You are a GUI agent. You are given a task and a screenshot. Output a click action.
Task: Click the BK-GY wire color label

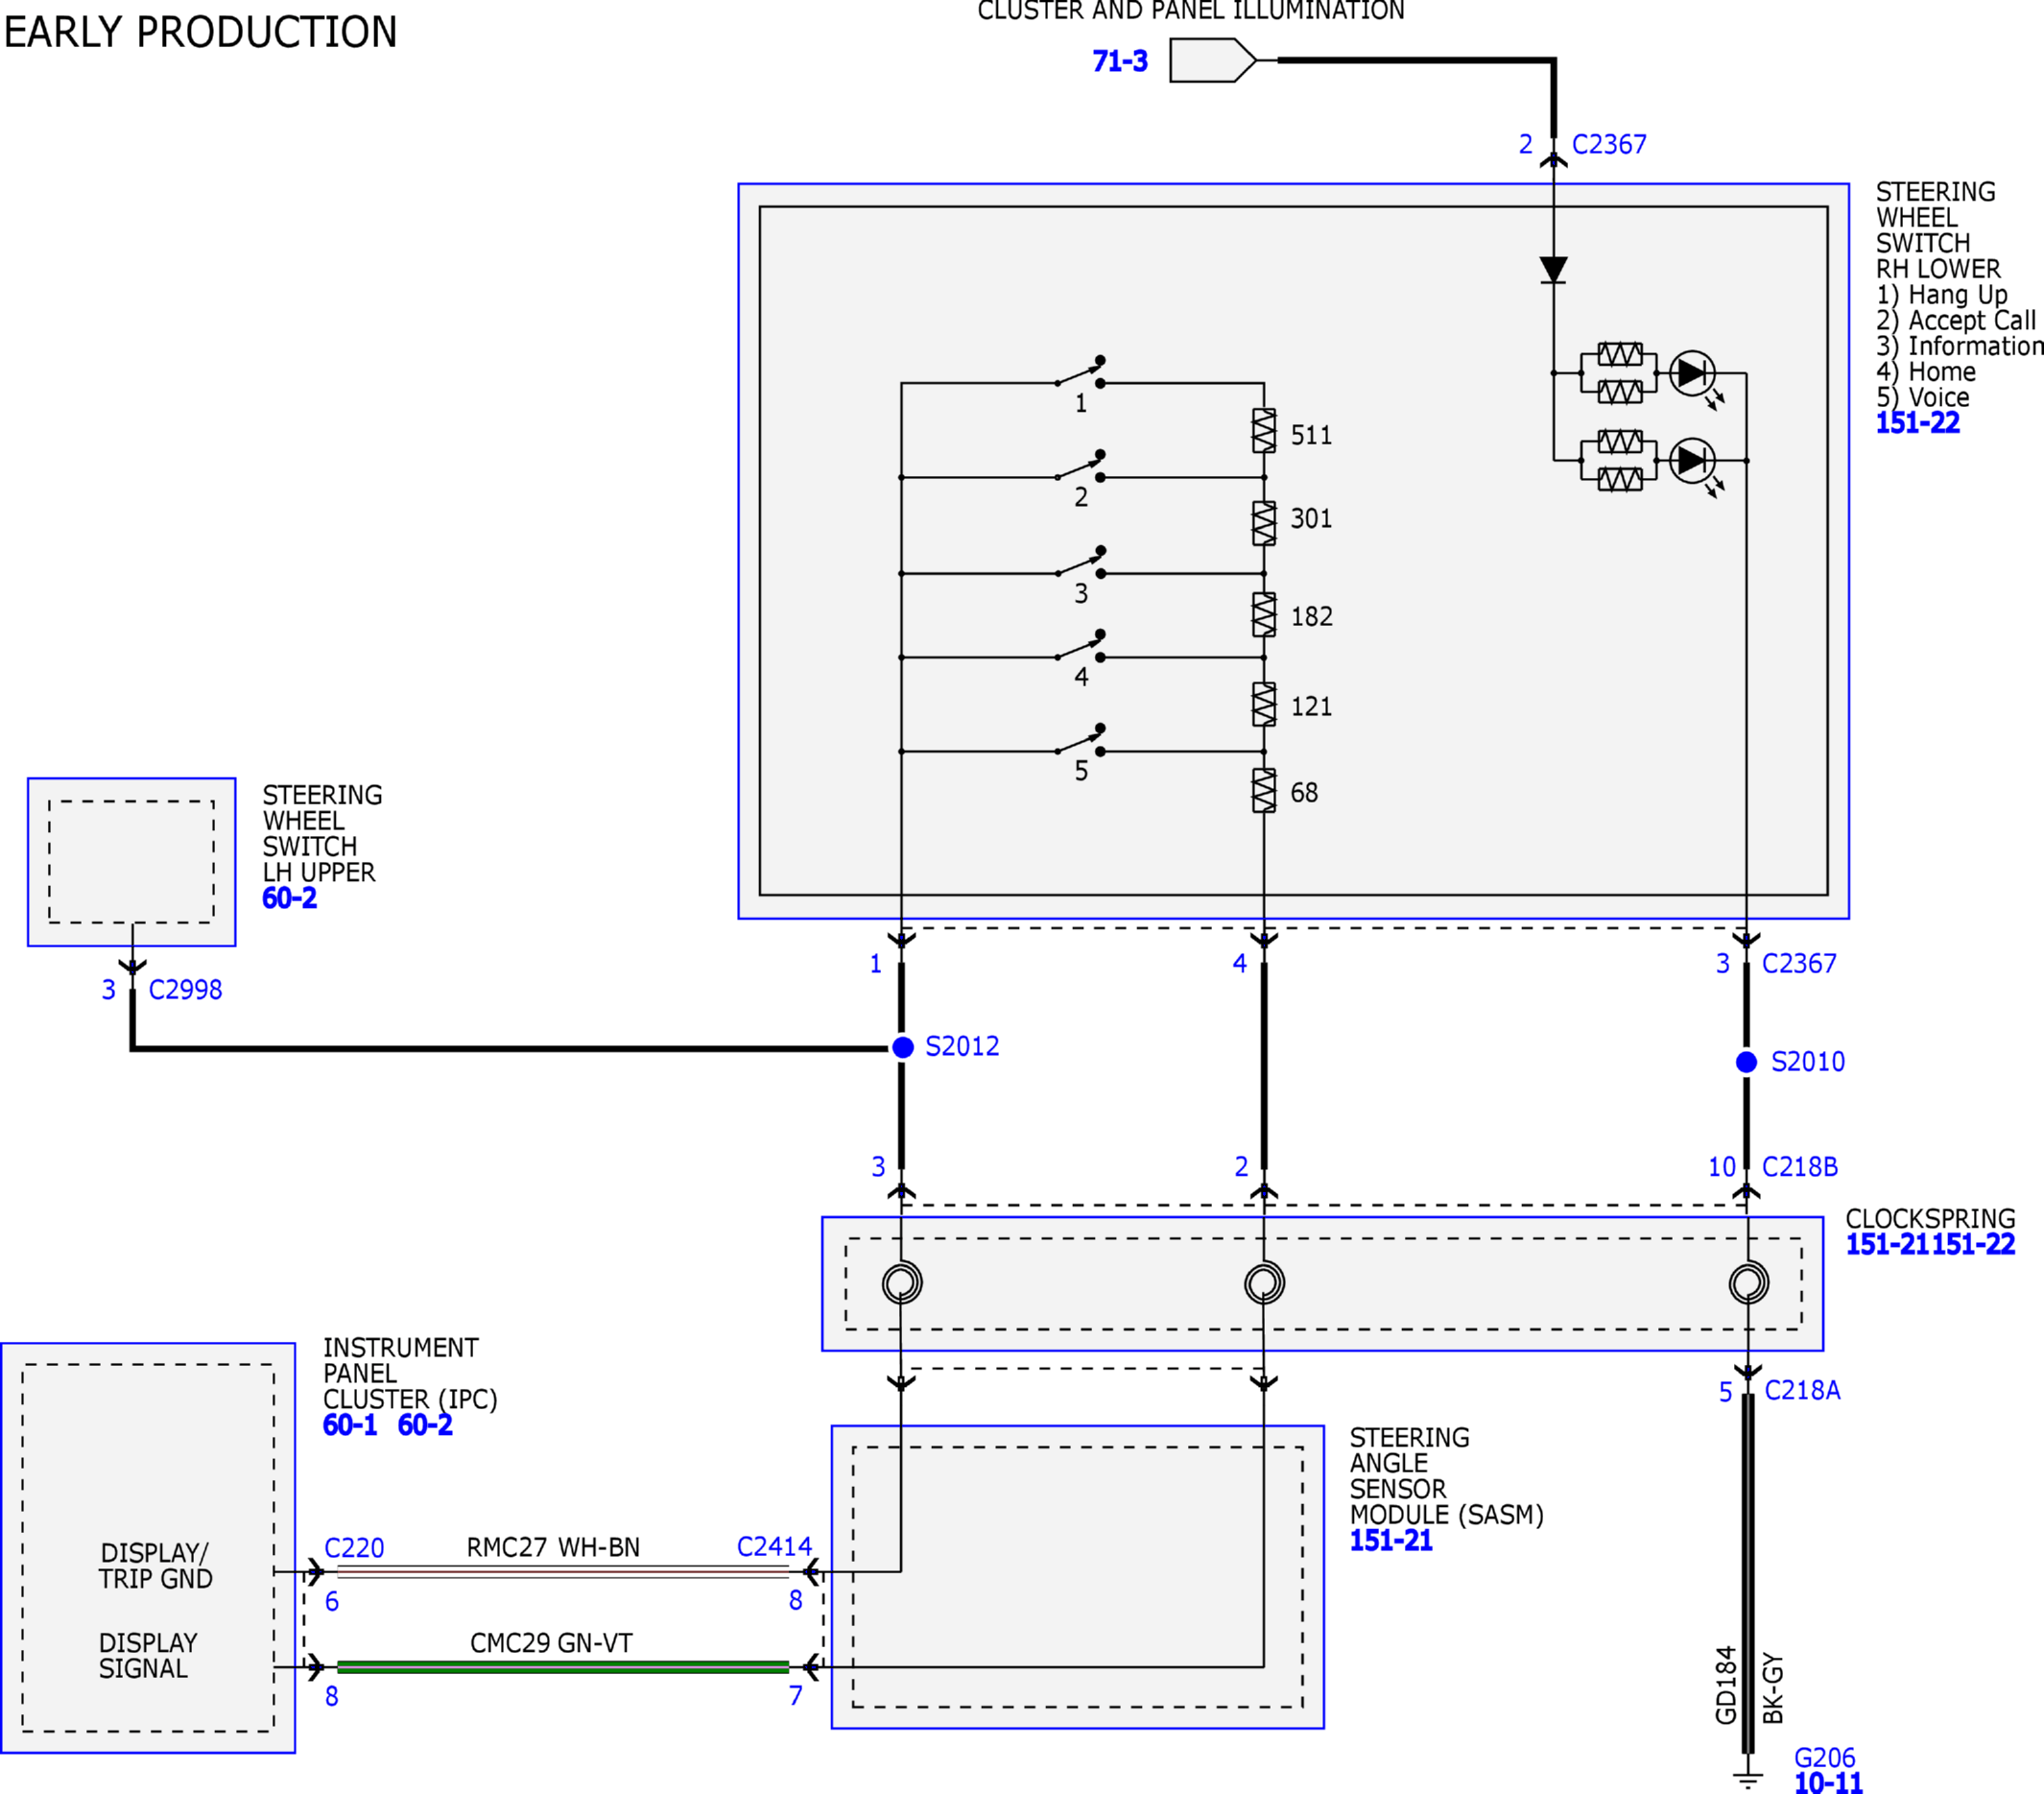[1773, 1688]
